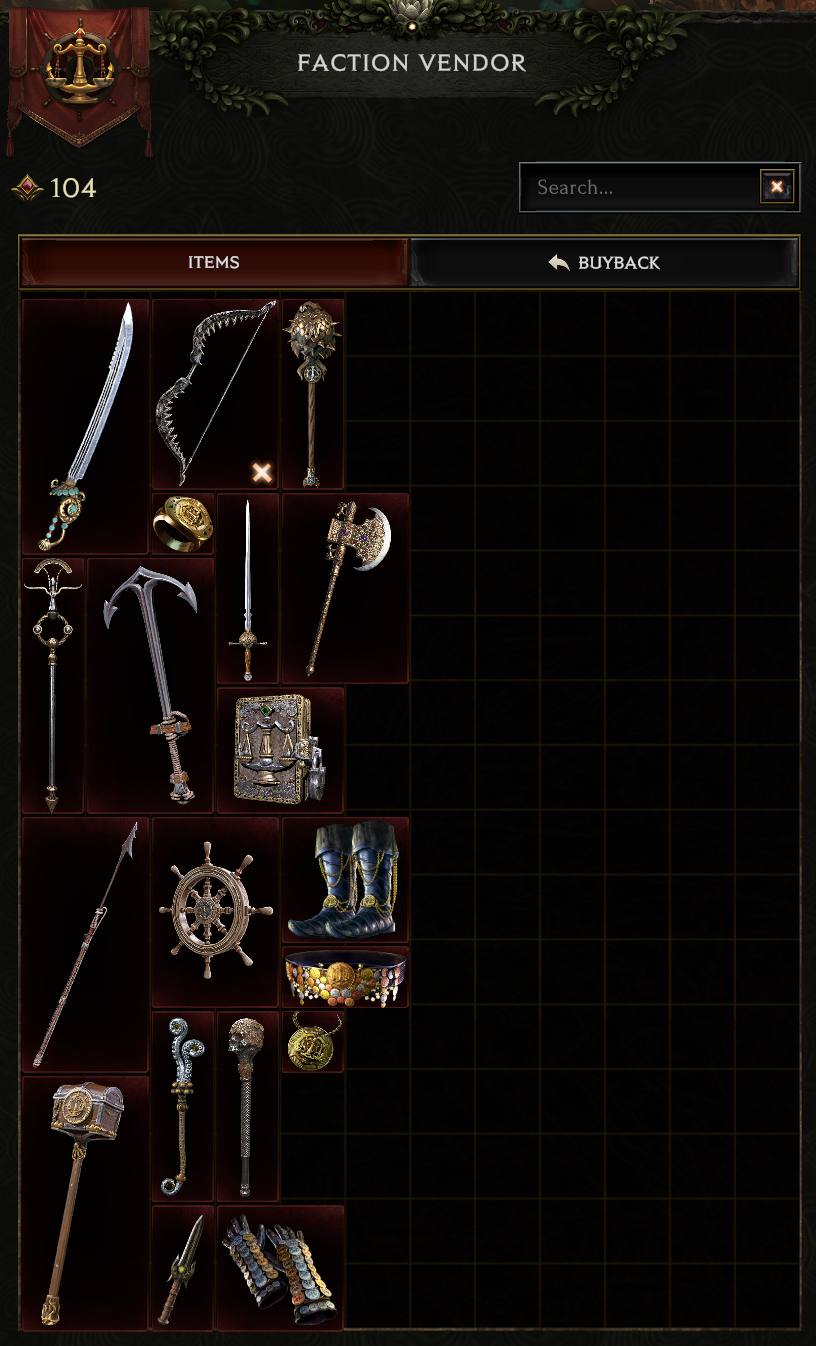Click the faction favor currency counter
This screenshot has height=1346, width=816.
(x=55, y=187)
